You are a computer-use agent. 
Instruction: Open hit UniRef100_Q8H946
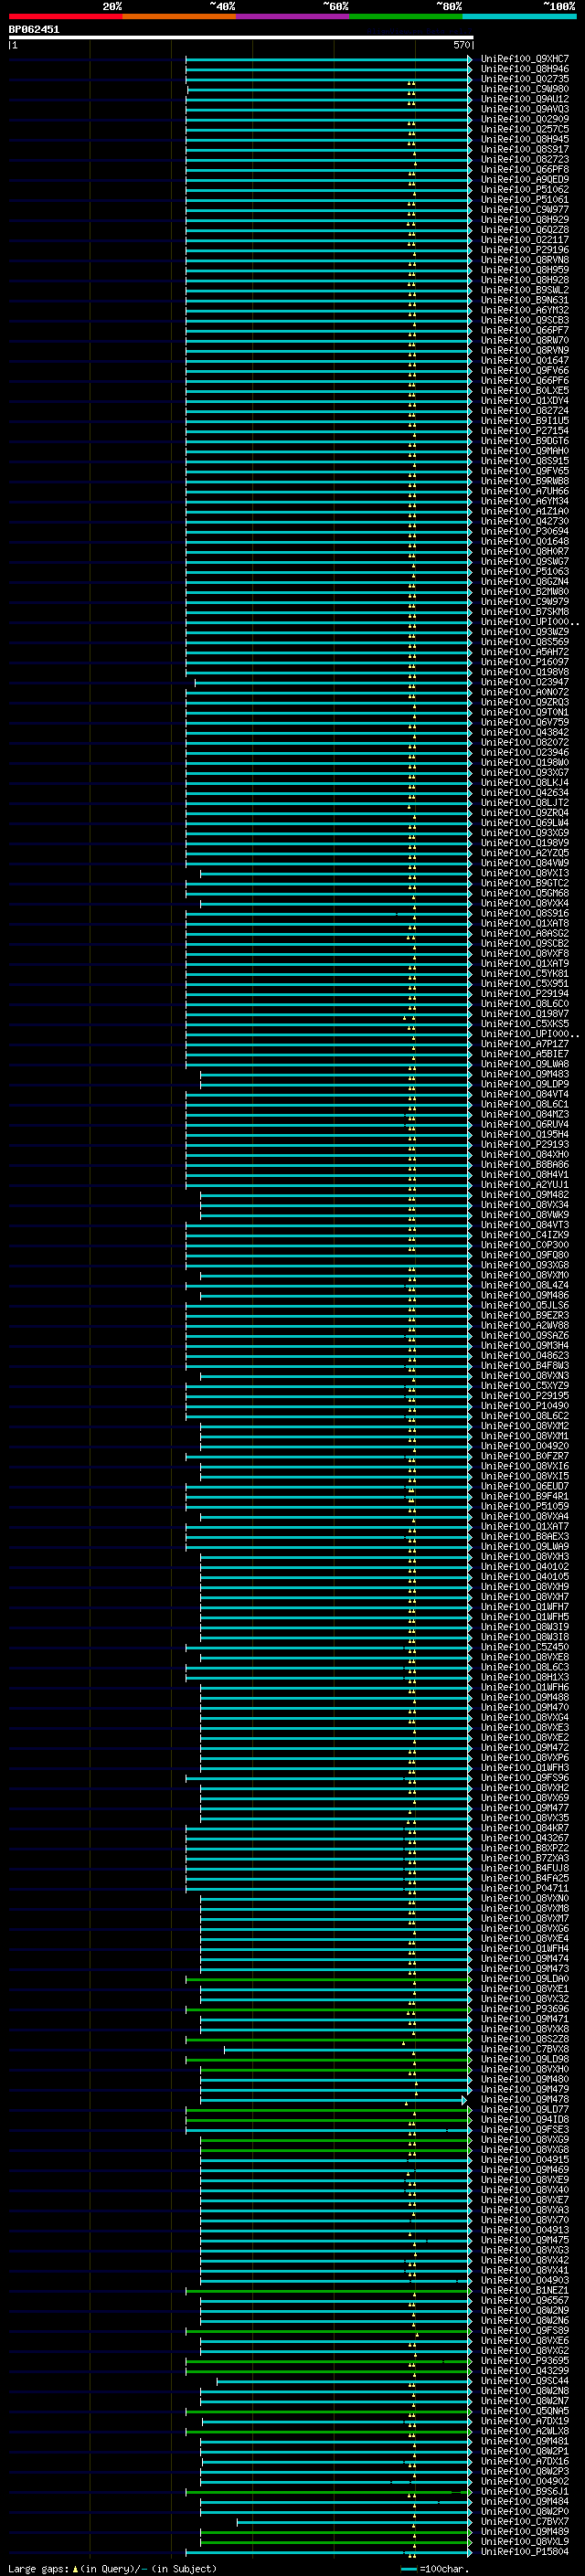tap(525, 69)
